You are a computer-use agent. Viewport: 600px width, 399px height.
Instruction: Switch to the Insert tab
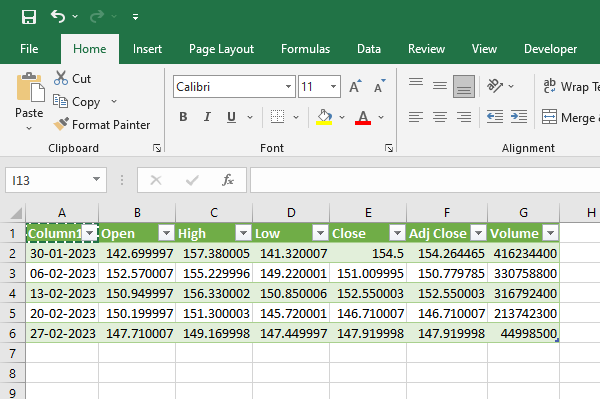tap(147, 49)
